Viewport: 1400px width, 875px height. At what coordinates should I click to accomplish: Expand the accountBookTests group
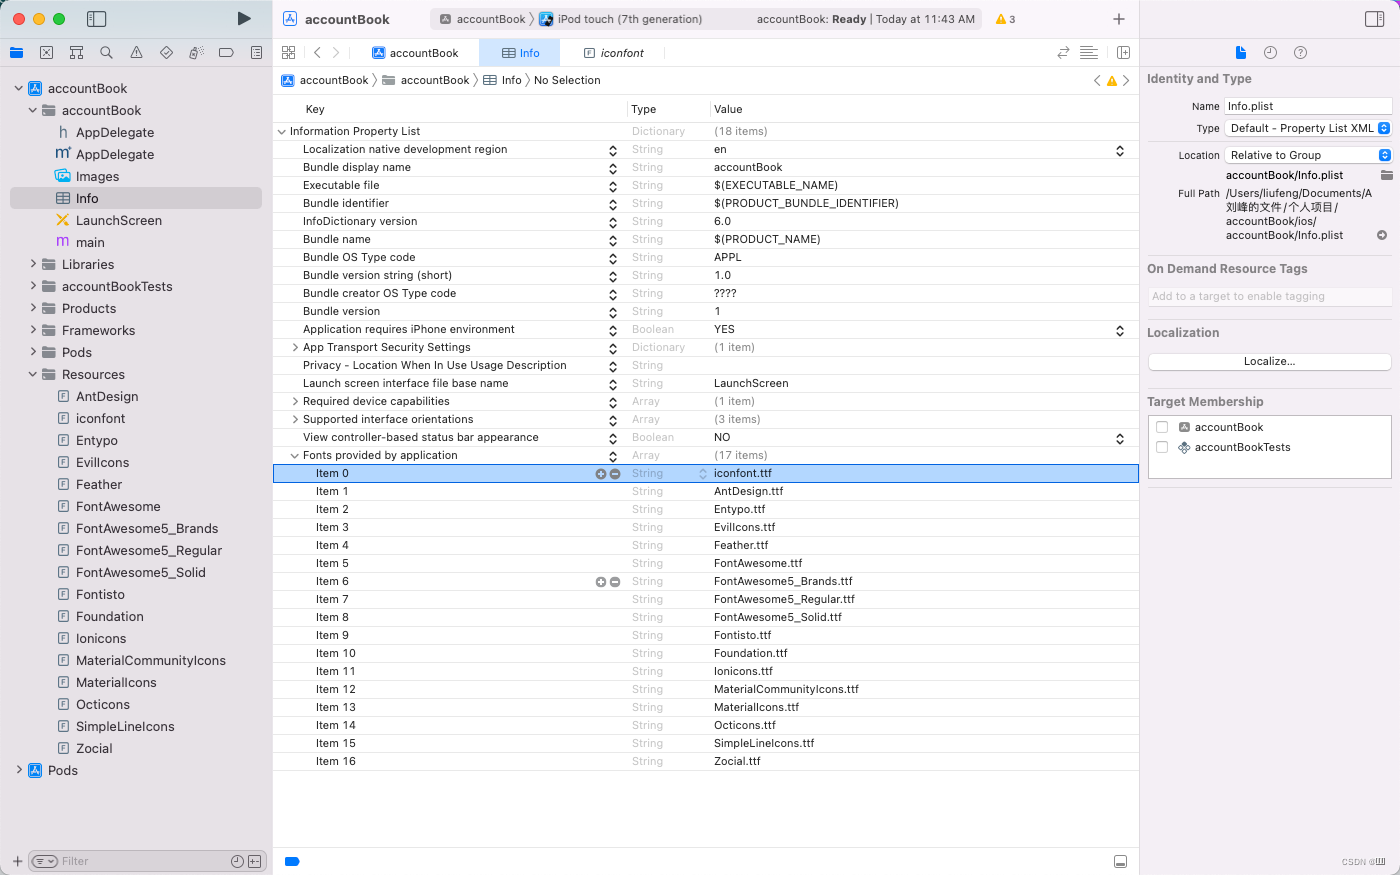click(33, 286)
